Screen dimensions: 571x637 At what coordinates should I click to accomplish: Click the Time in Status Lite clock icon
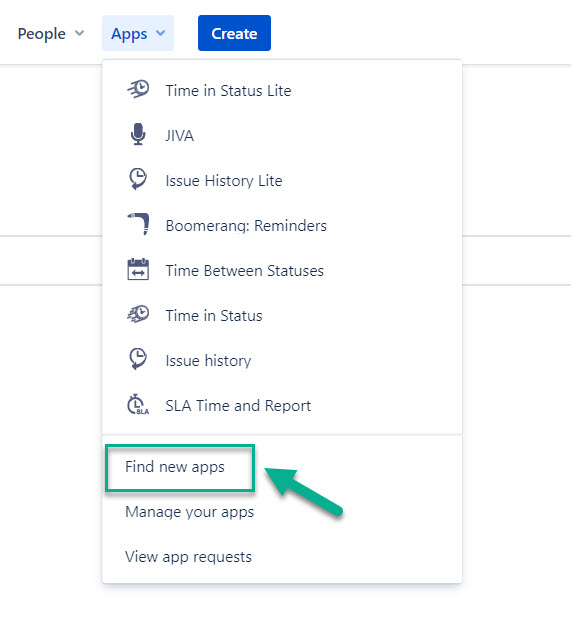[x=138, y=89]
